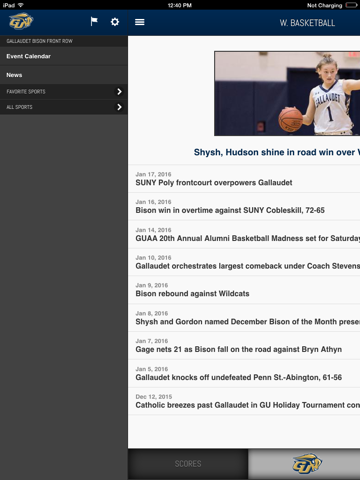
Task: Expand Favorite Sports chevron arrow
Action: (119, 91)
